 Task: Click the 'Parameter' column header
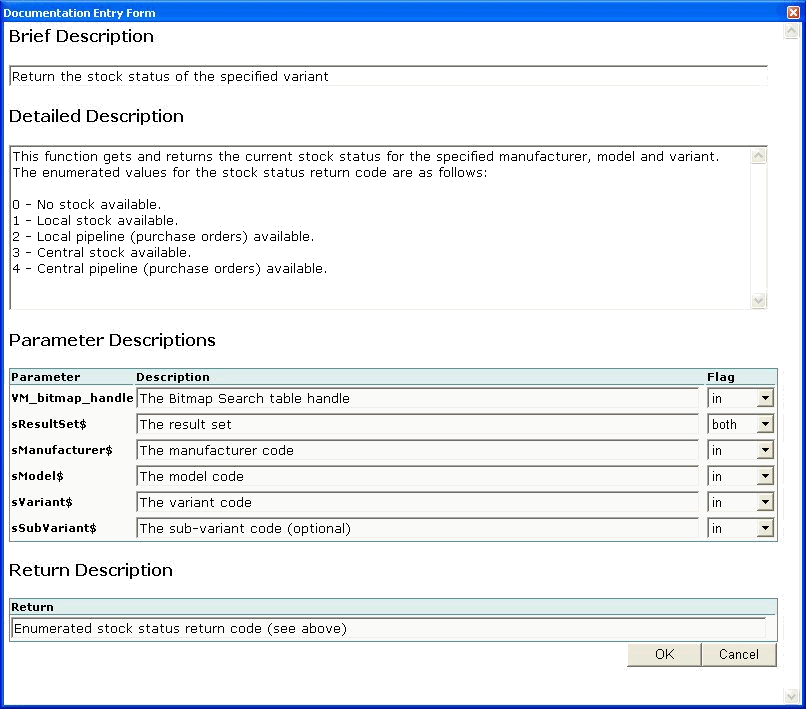point(46,377)
